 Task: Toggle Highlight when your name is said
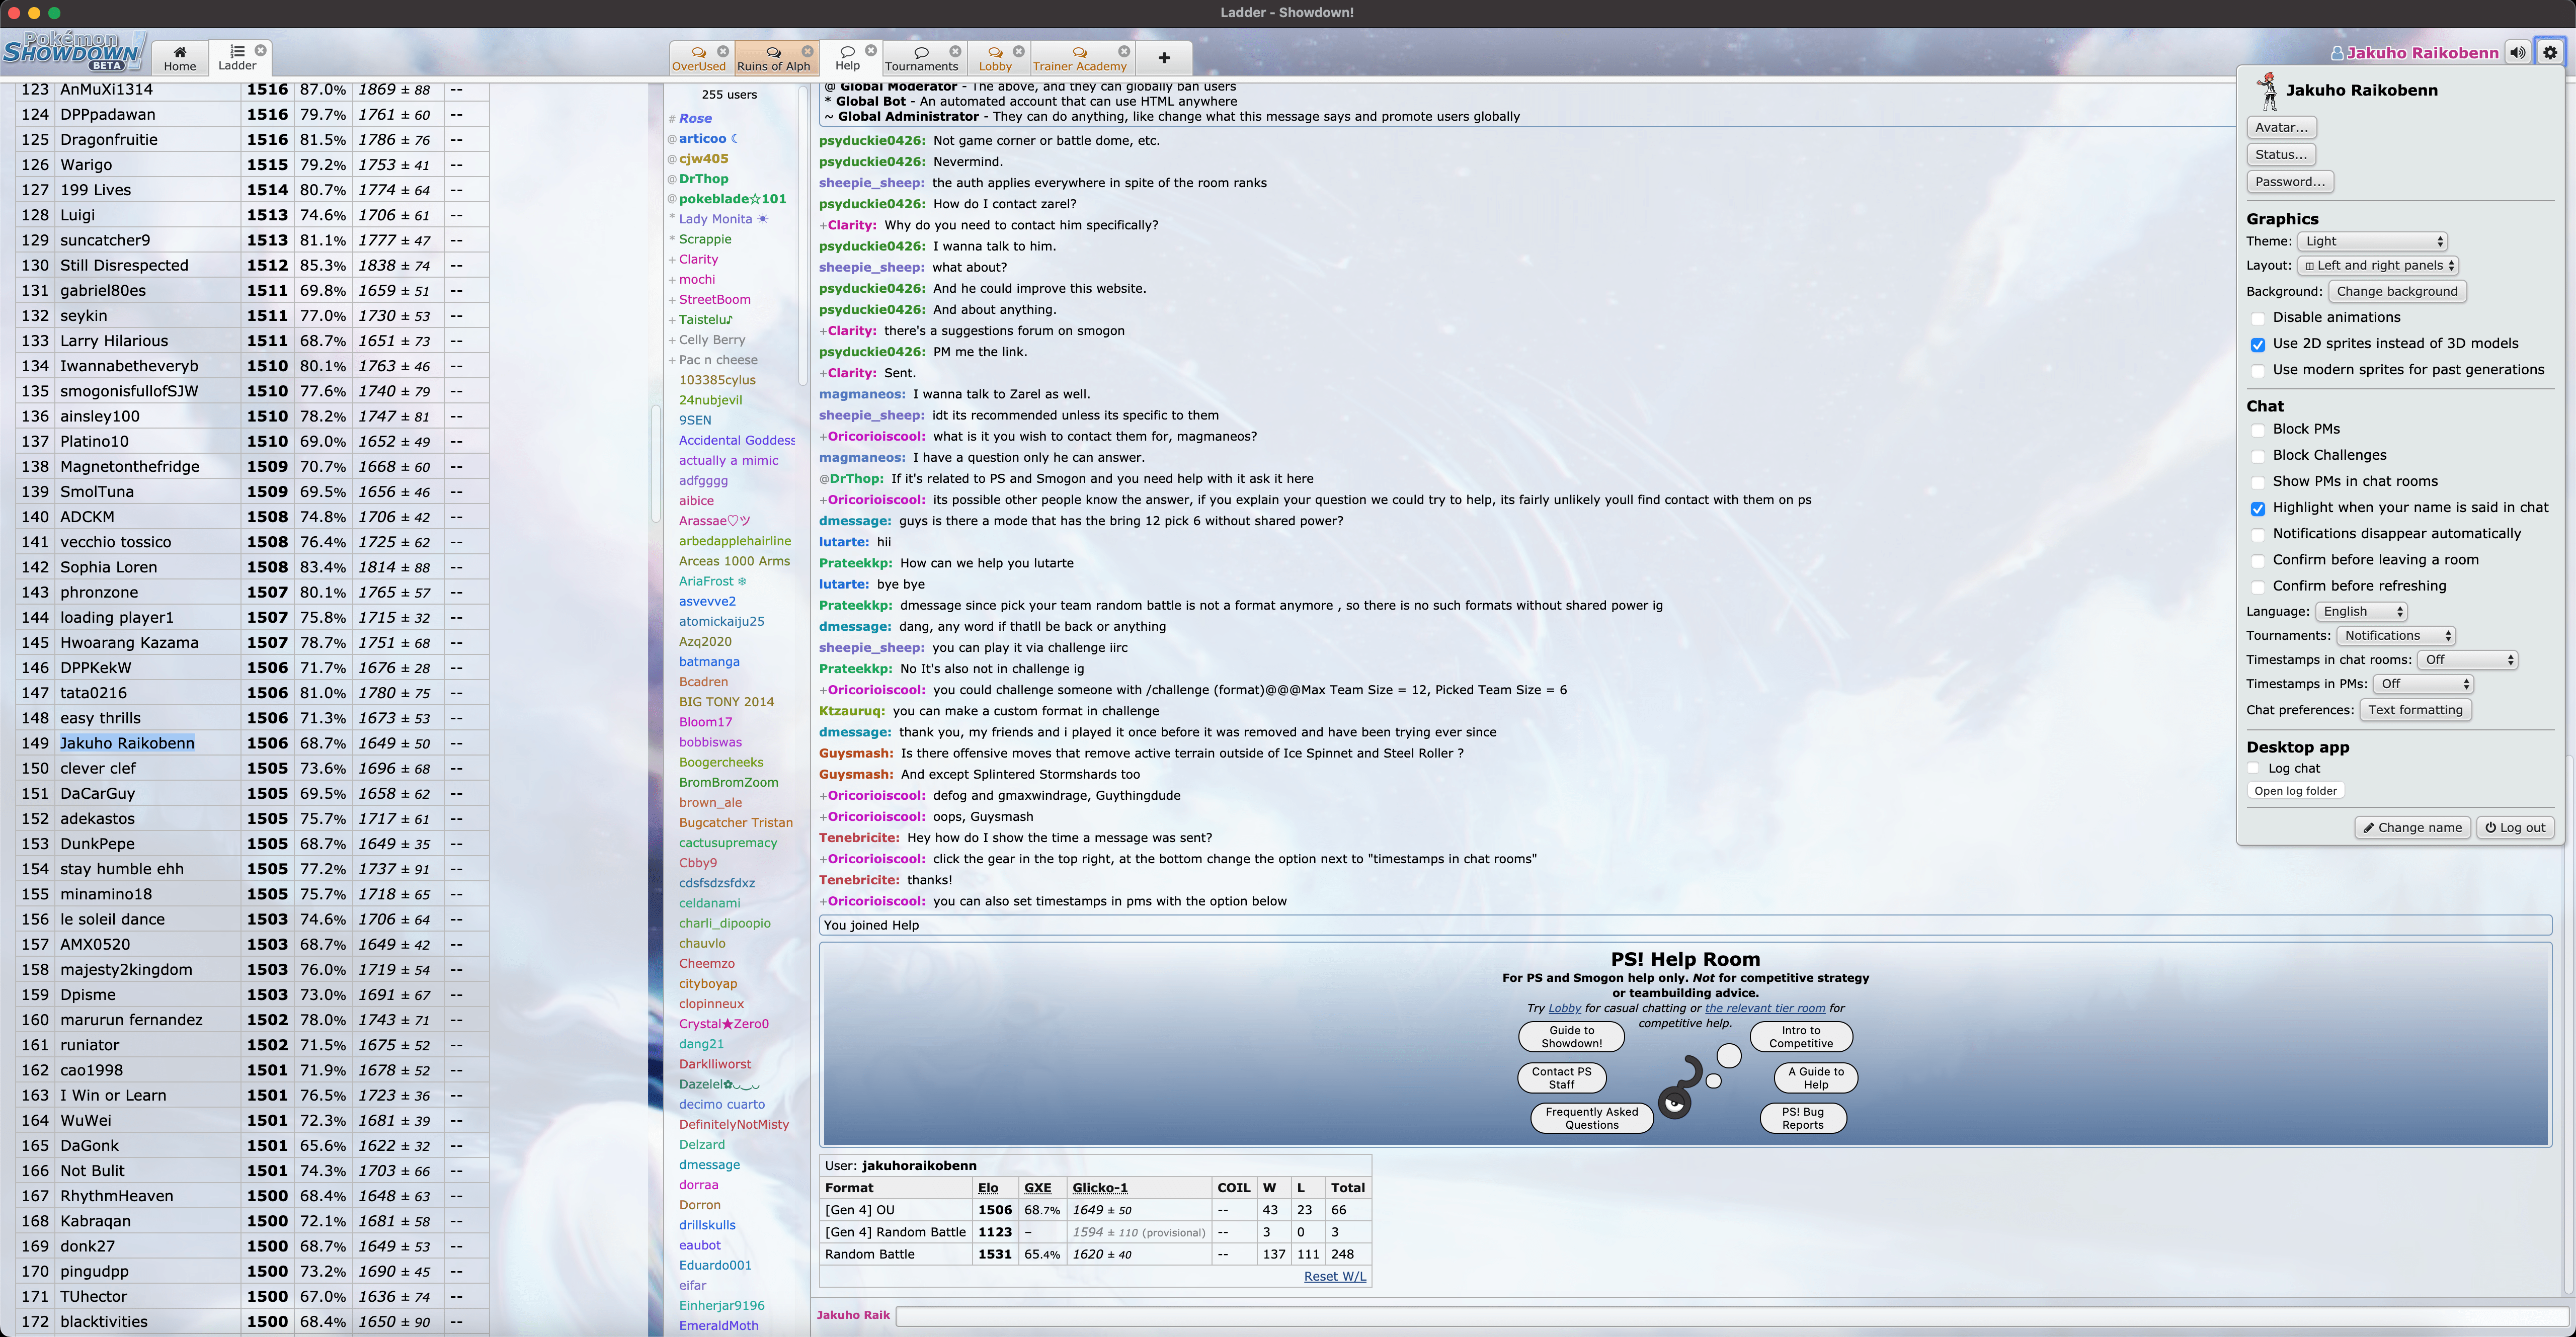point(2257,508)
